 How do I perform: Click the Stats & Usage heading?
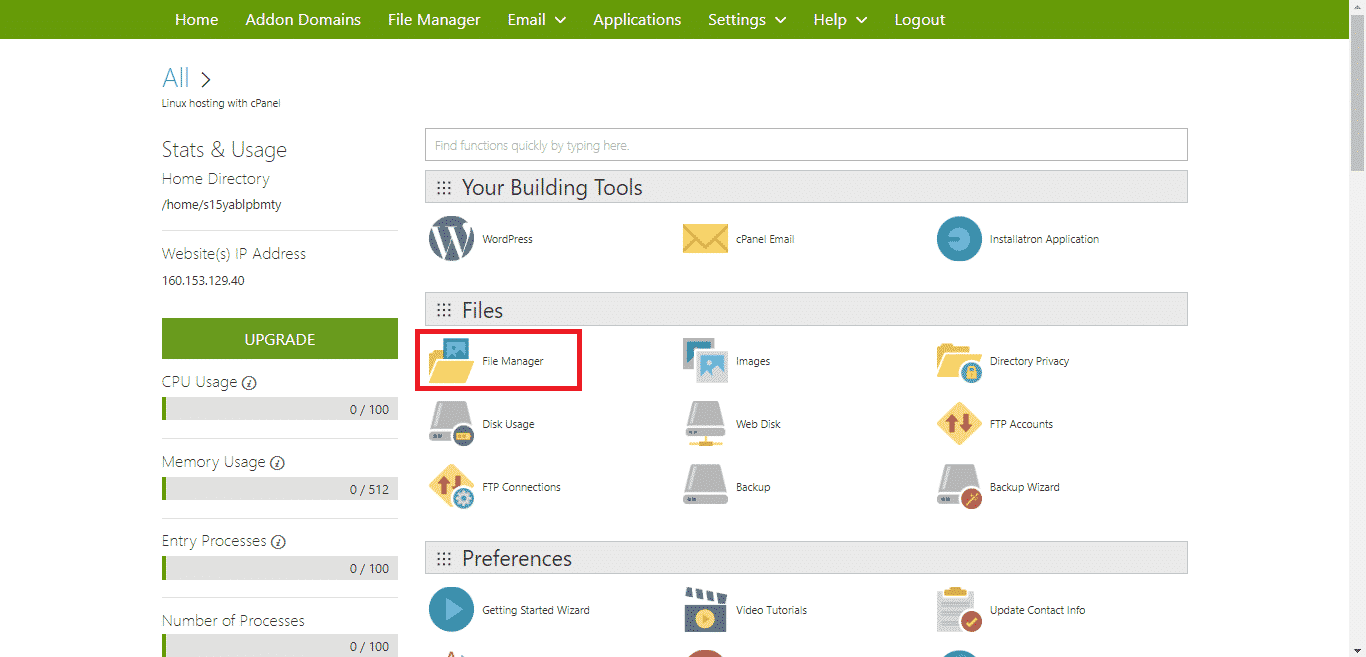tap(224, 150)
